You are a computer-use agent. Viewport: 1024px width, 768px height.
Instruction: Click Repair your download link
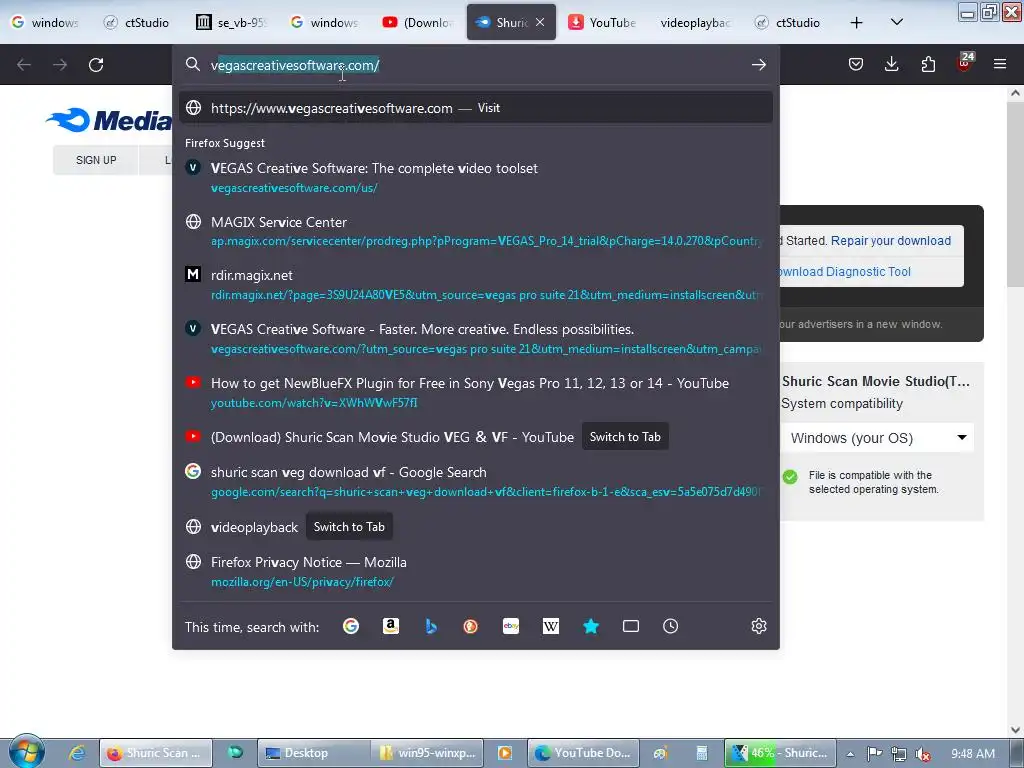tap(891, 240)
